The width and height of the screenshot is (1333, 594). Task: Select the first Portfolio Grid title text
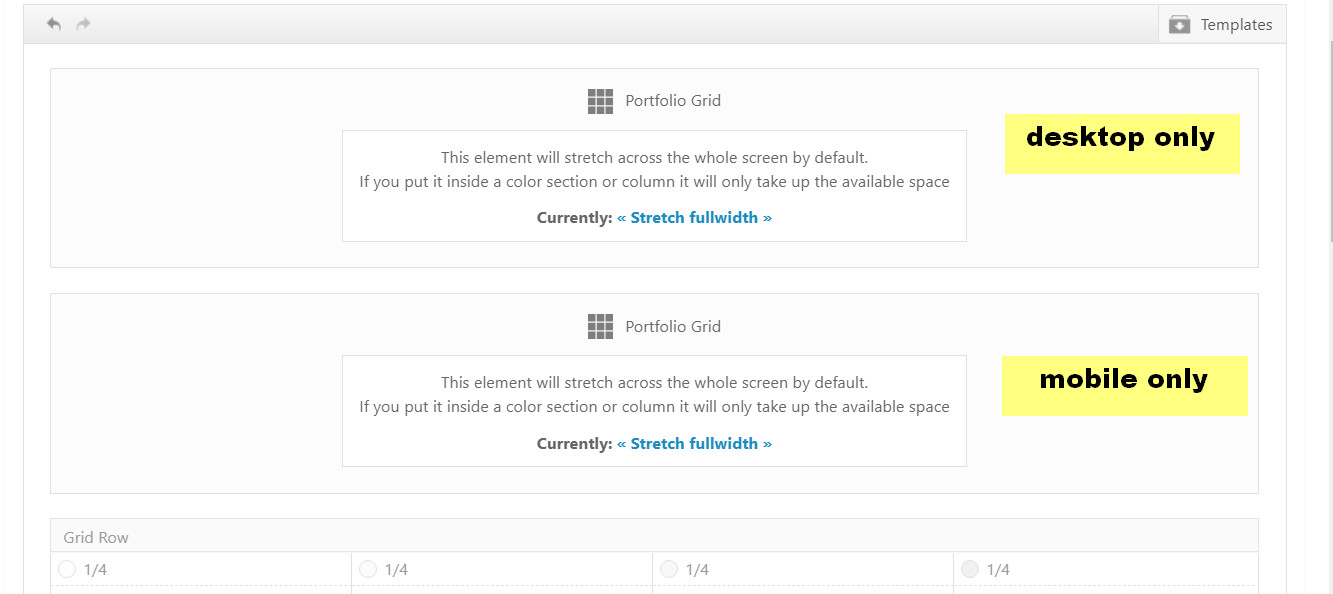click(673, 101)
